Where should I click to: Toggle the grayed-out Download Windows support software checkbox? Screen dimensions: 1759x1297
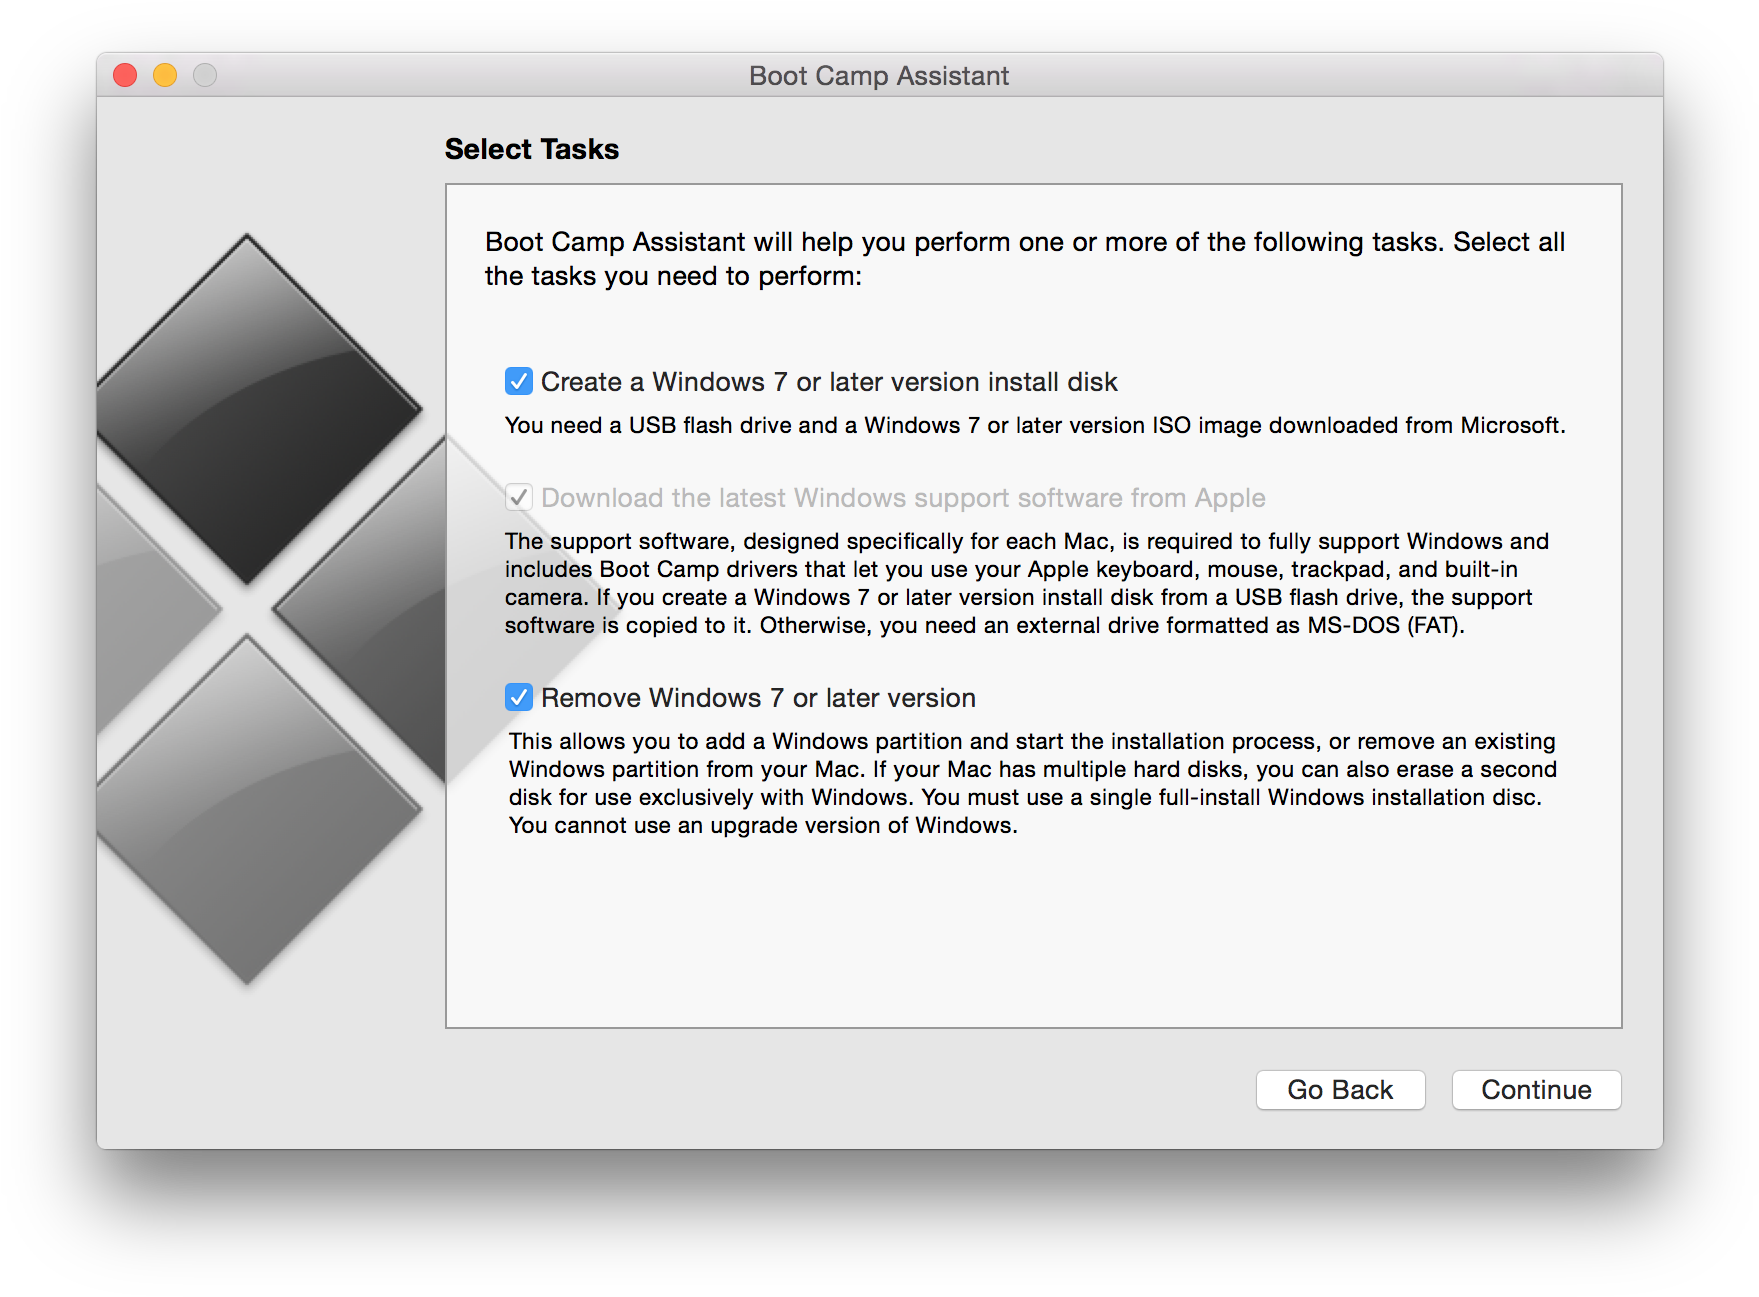point(518,497)
